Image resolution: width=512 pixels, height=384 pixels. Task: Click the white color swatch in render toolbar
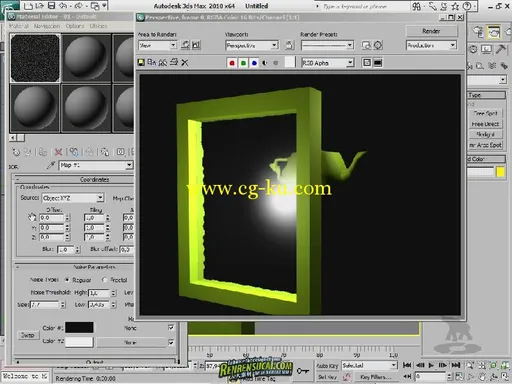(290, 62)
